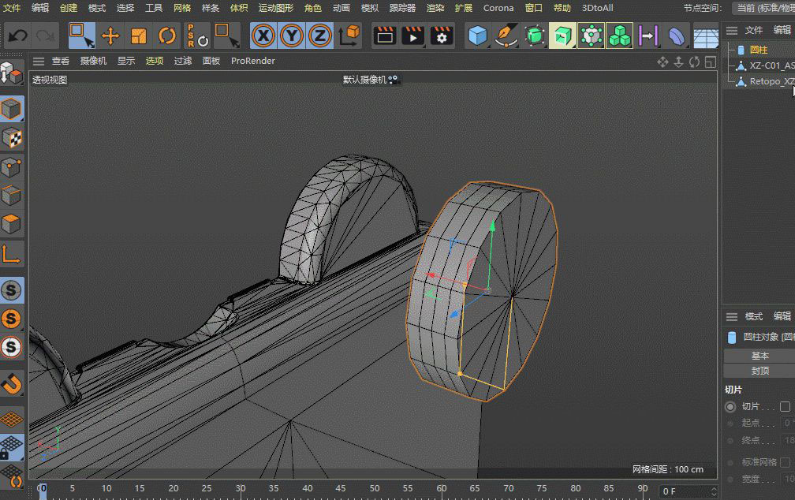Open the viewport hamburger menu

[39, 61]
